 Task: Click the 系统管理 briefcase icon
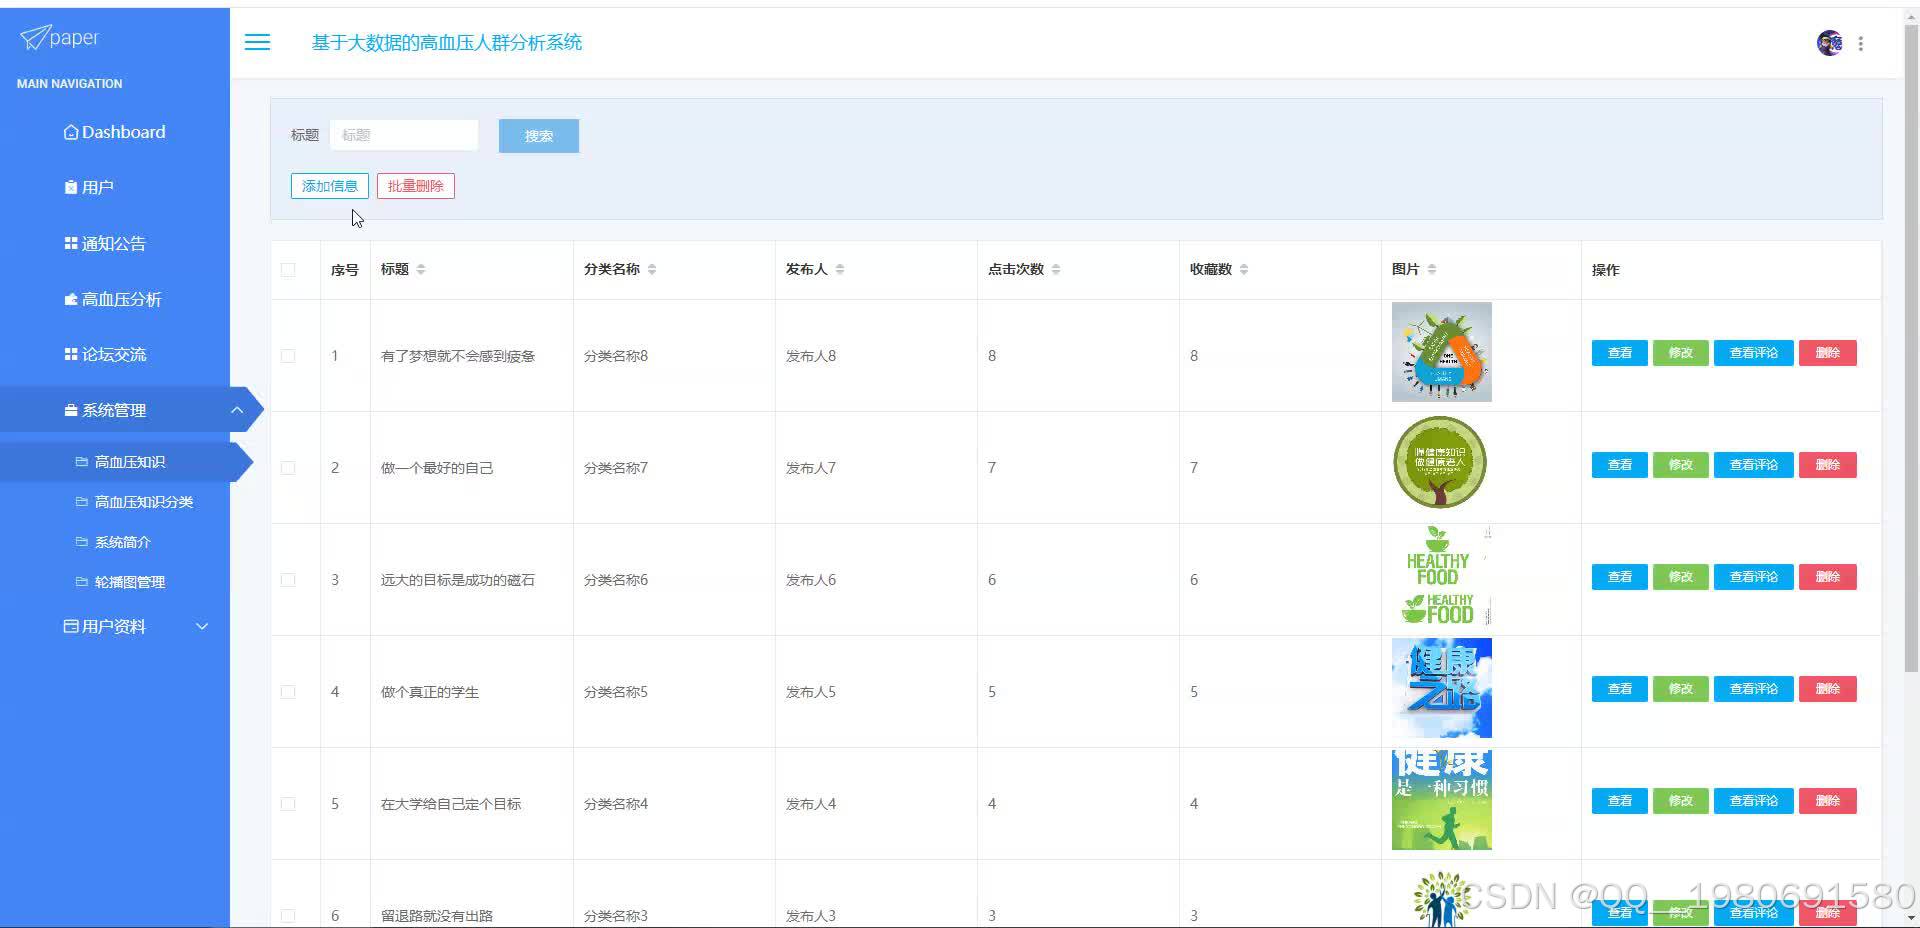point(70,410)
